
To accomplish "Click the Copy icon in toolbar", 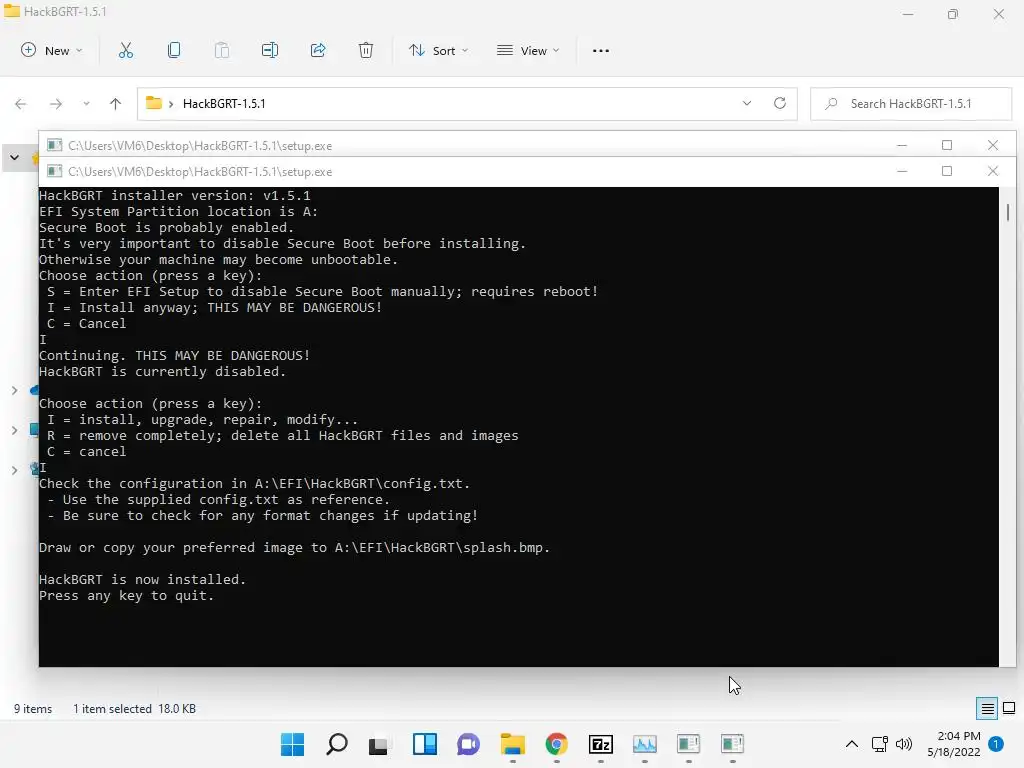I will click(174, 50).
